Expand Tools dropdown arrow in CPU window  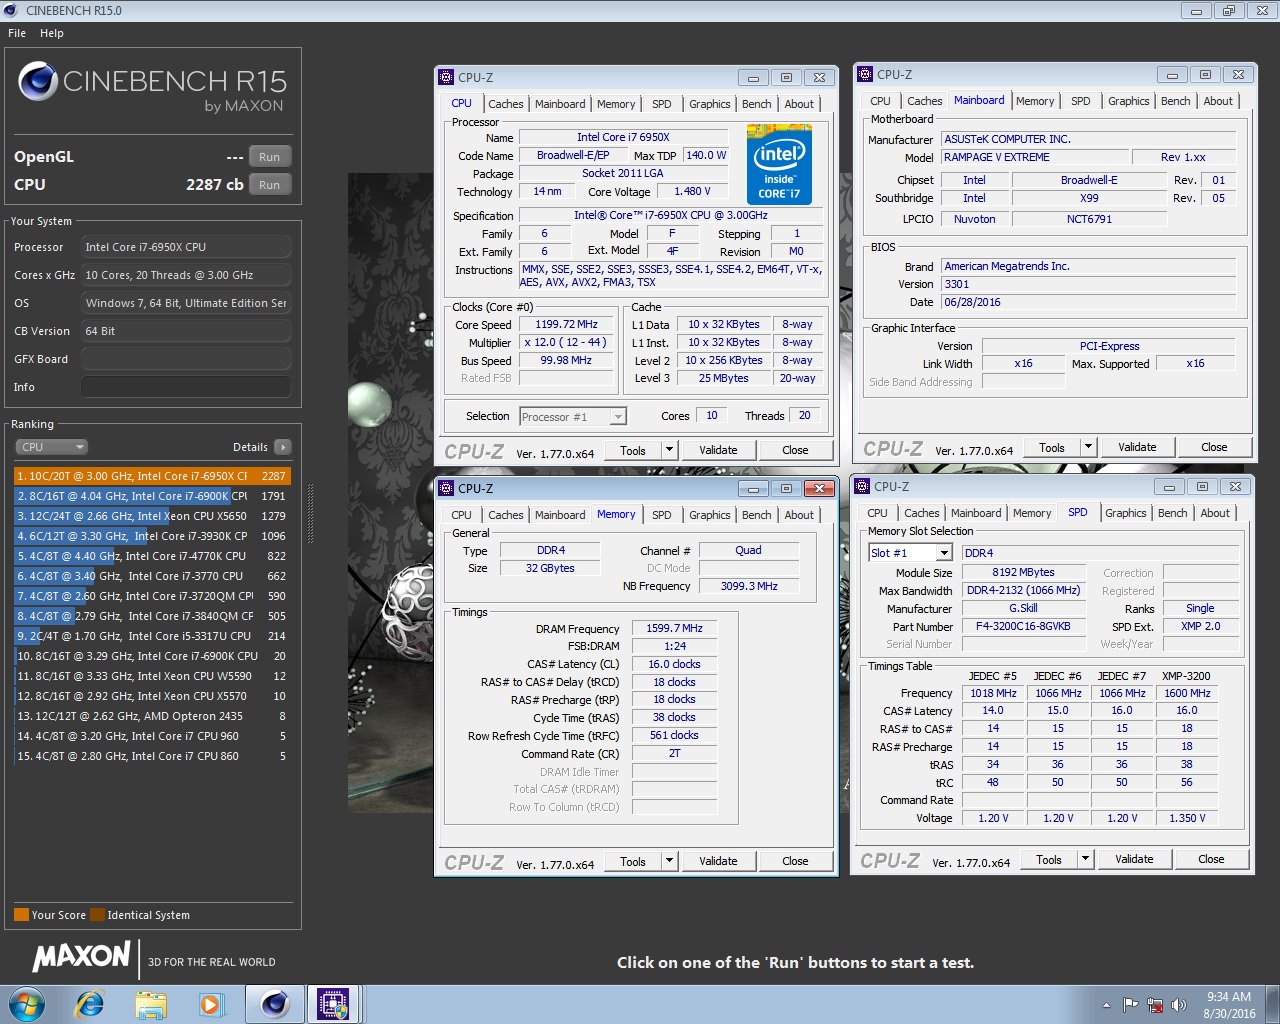[x=670, y=450]
